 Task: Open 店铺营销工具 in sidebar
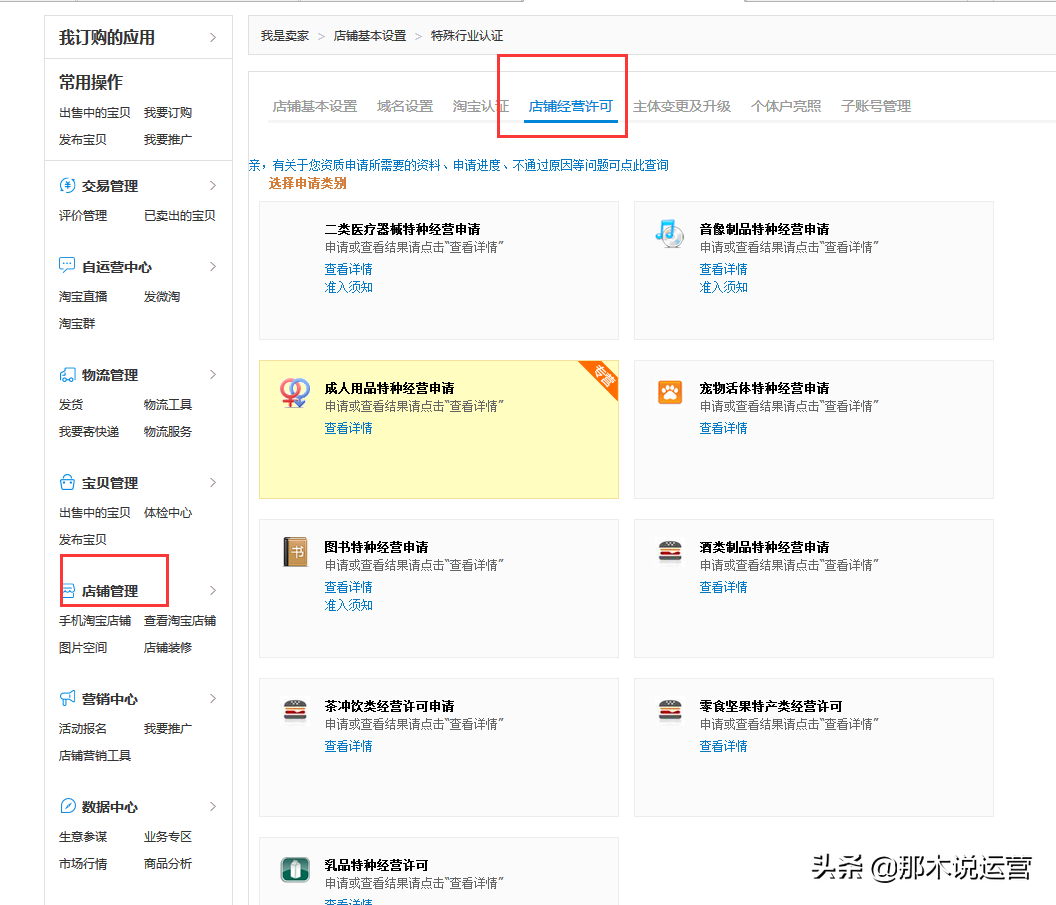95,756
